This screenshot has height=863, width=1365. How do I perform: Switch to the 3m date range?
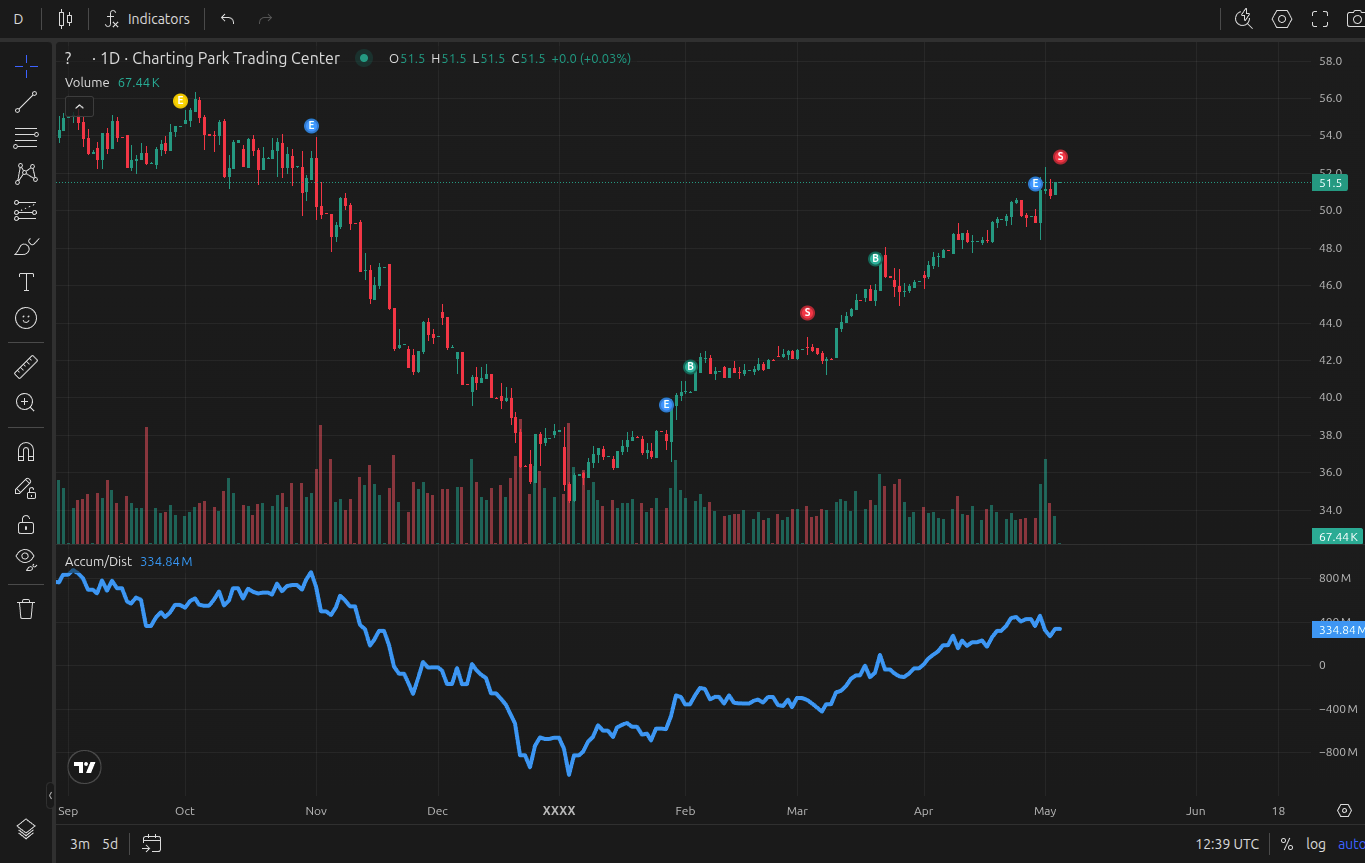[x=79, y=844]
